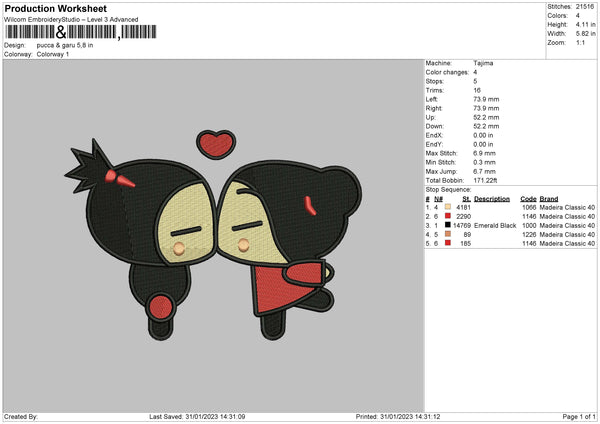Viewport: 600px width, 424px height.
Task: Click the red swatch in stop row 5
Action: pos(448,243)
